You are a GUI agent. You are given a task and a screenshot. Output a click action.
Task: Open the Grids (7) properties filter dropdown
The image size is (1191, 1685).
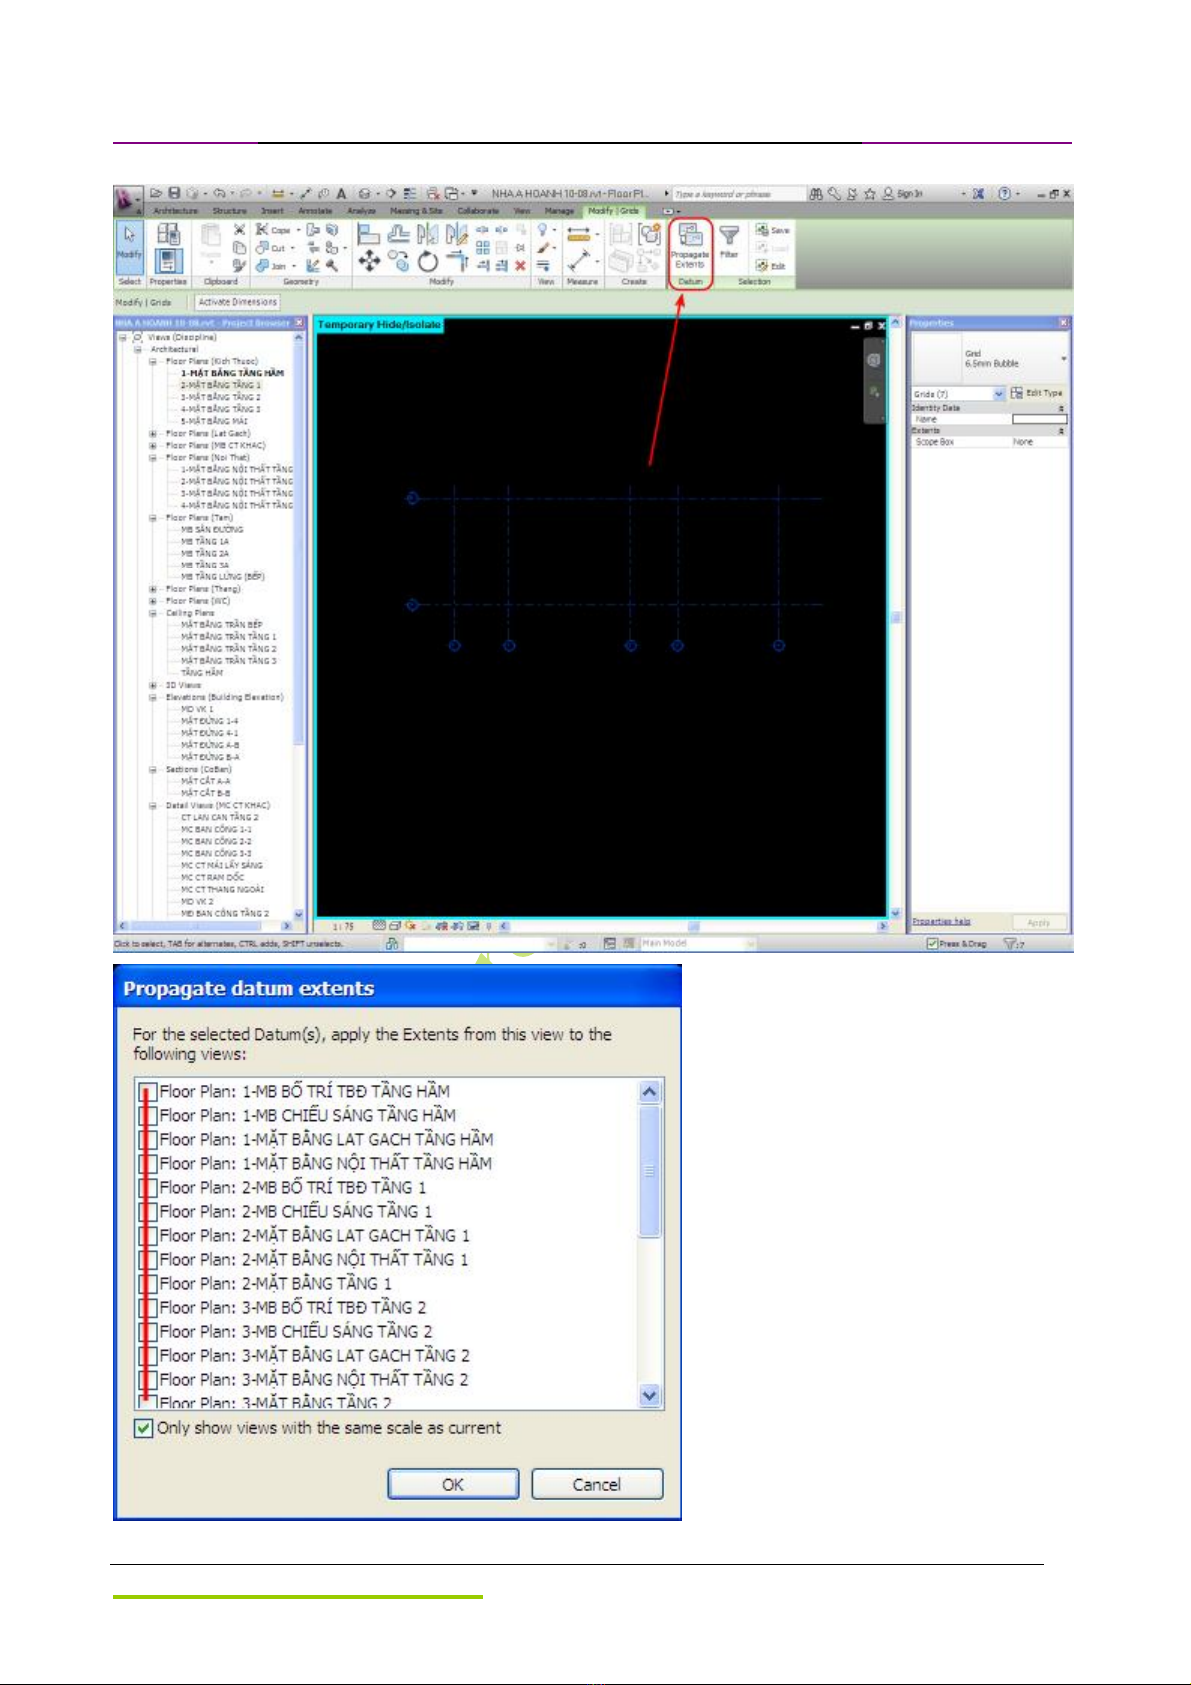tap(998, 394)
